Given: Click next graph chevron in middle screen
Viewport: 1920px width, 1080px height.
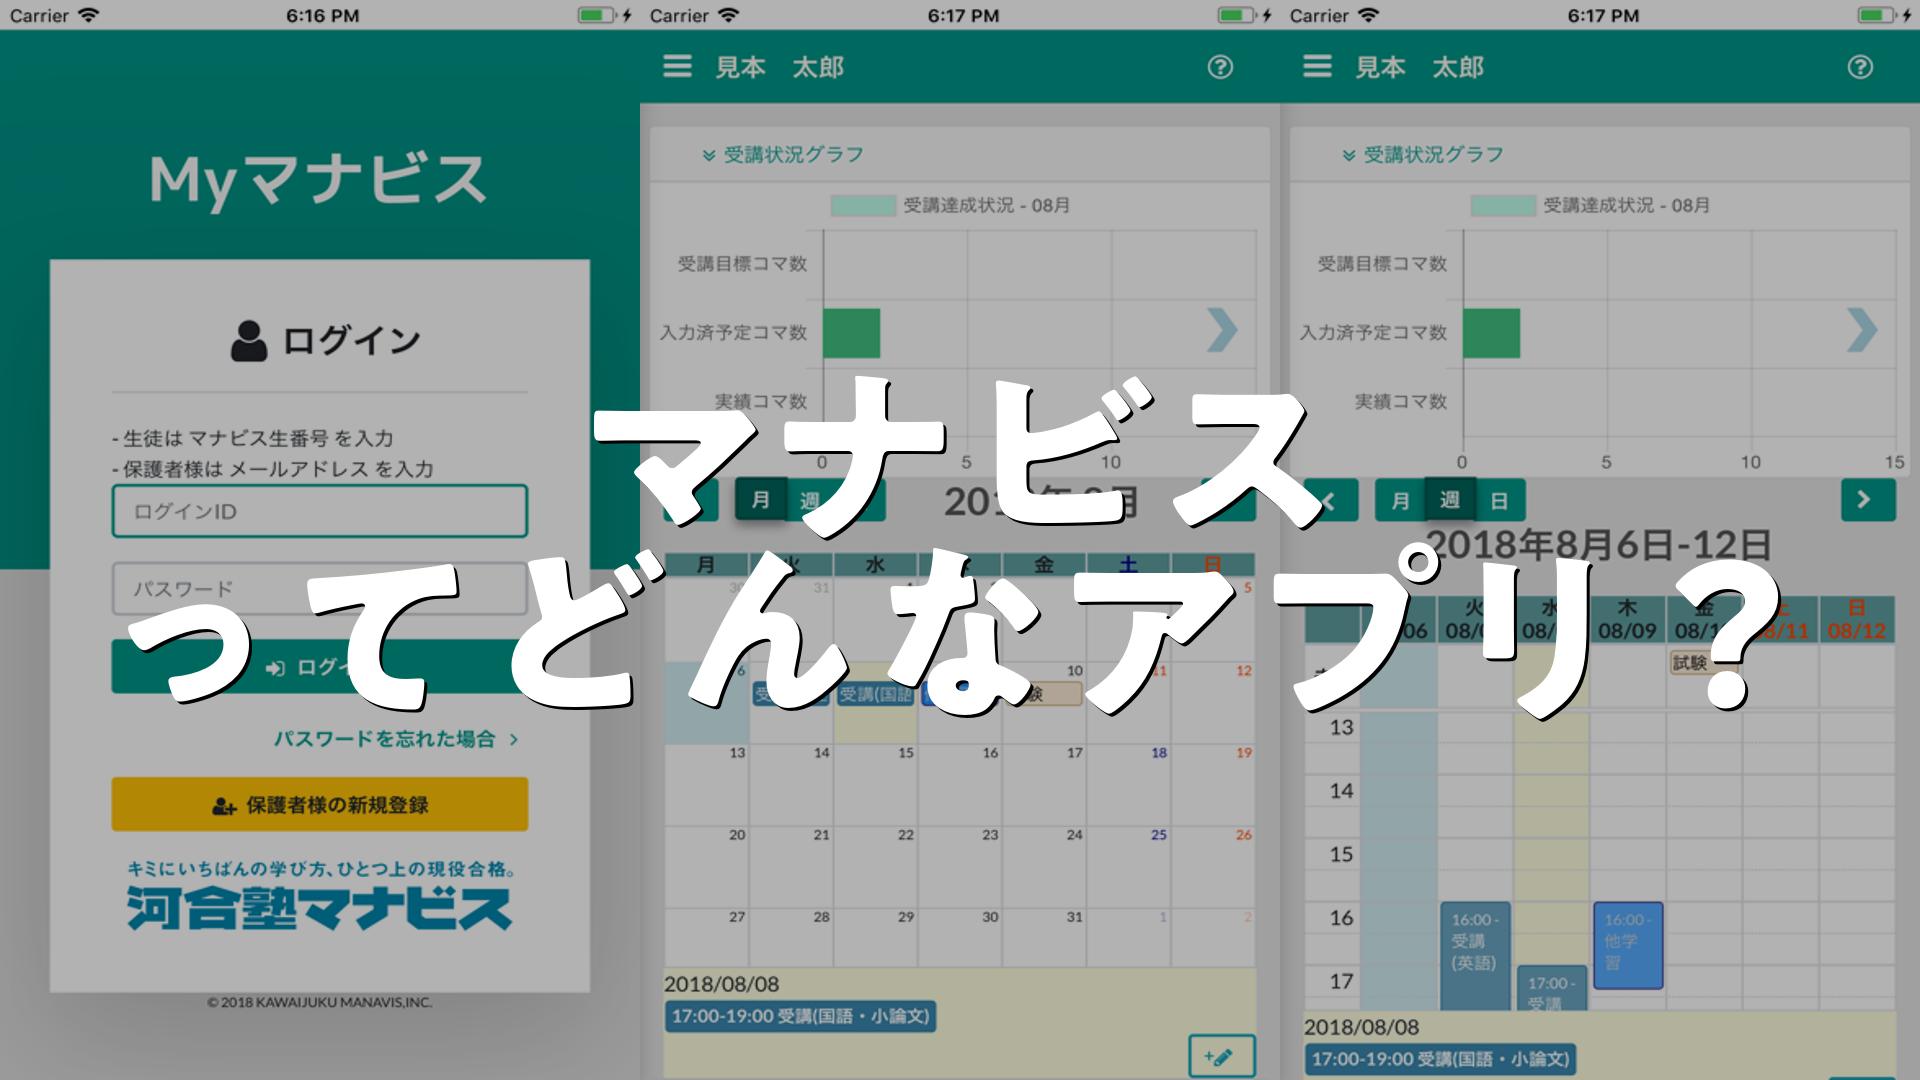Looking at the screenshot, I should (1222, 330).
